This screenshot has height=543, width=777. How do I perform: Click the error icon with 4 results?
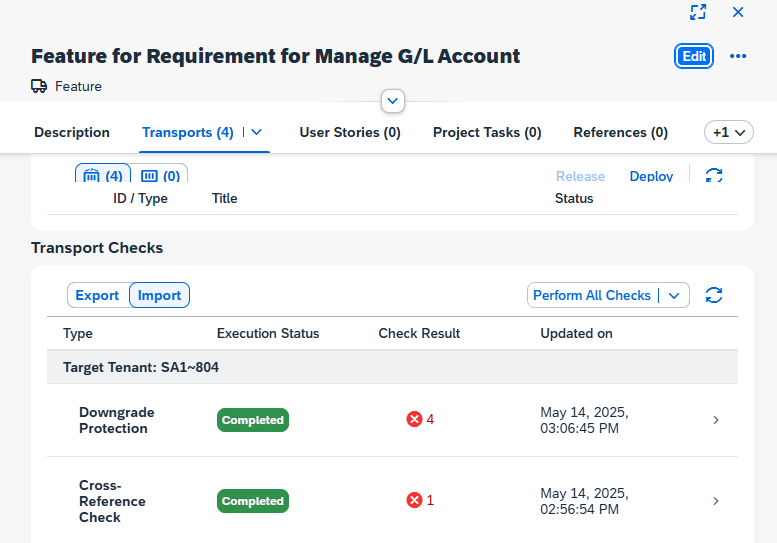414,419
